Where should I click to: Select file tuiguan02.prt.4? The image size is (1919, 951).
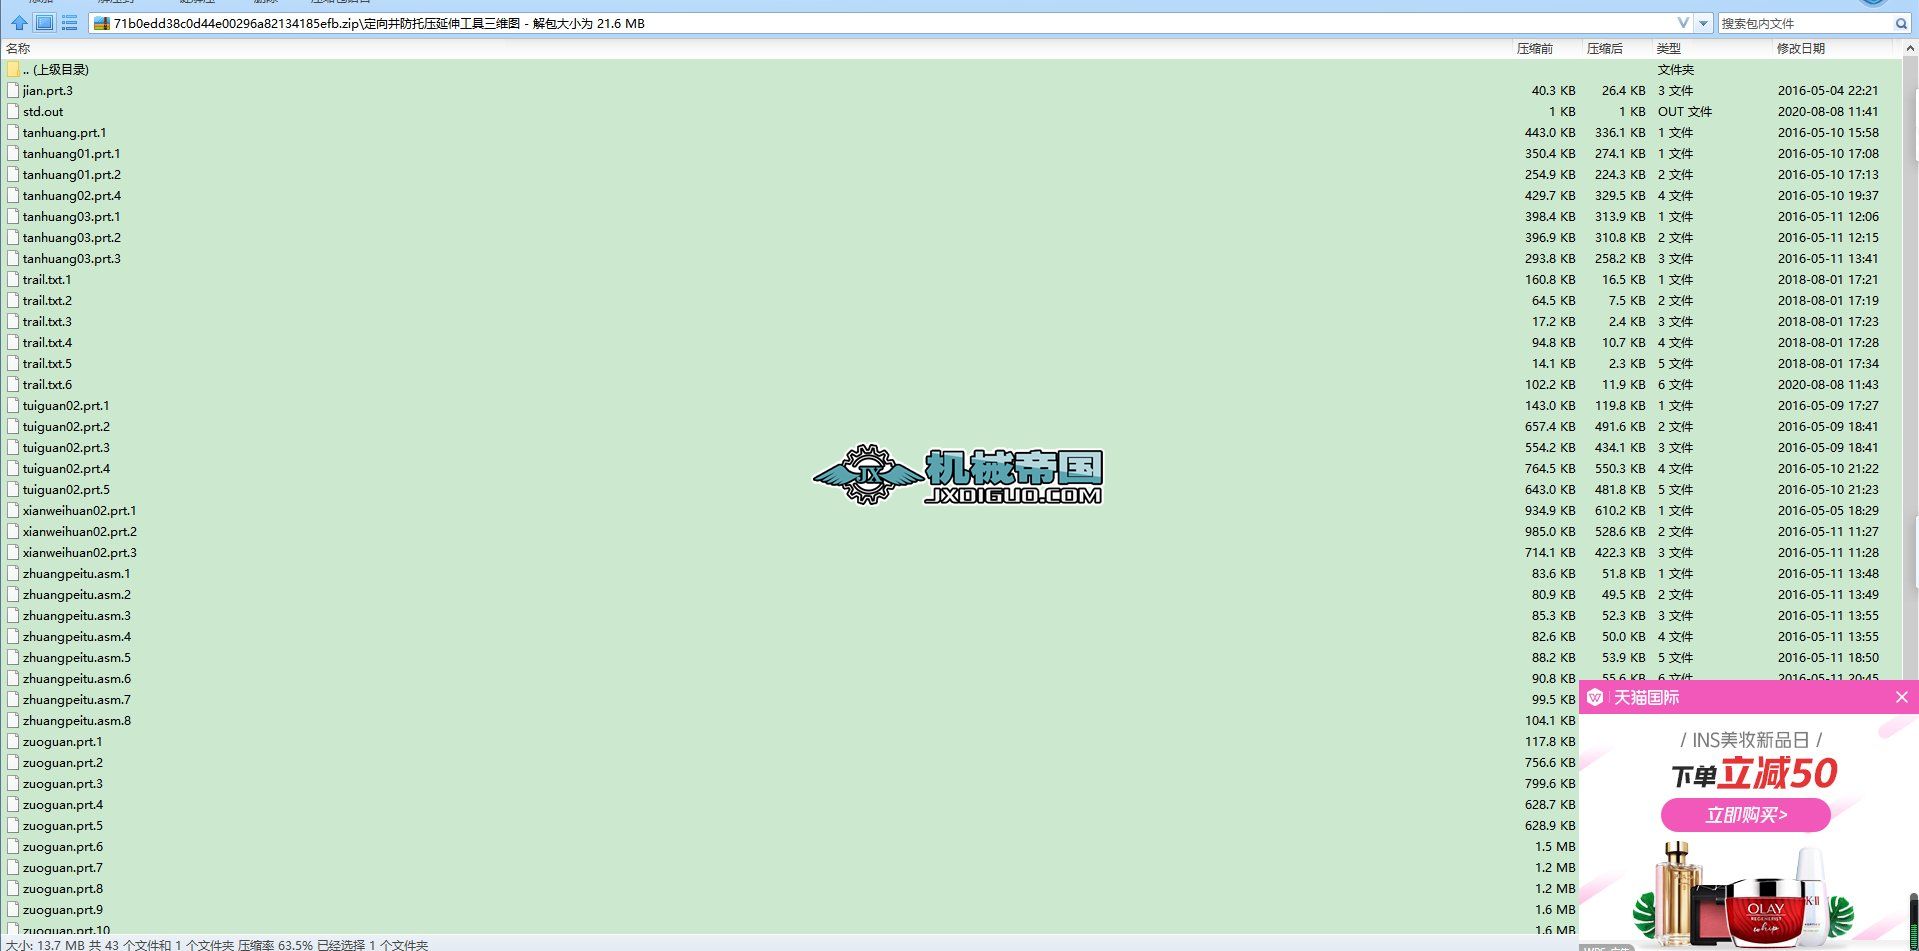66,468
